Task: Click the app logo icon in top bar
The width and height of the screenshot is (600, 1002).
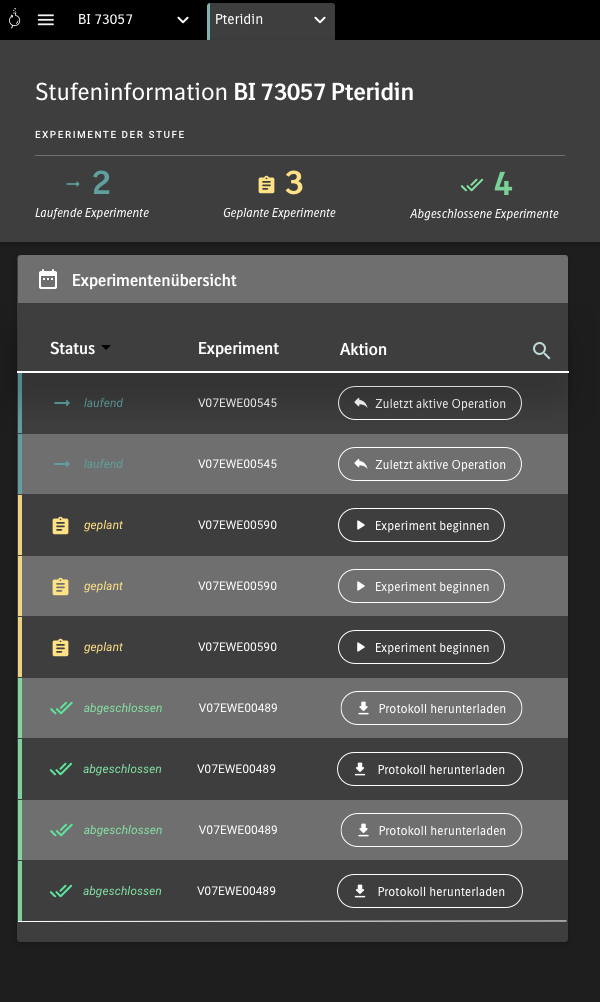Action: [14, 20]
